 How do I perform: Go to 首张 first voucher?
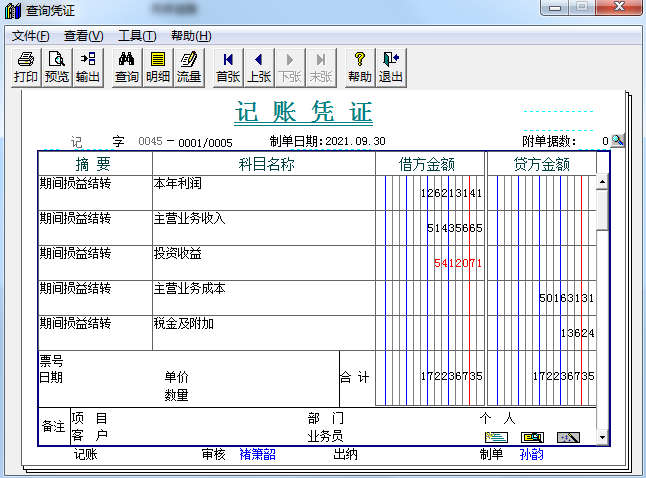point(228,68)
